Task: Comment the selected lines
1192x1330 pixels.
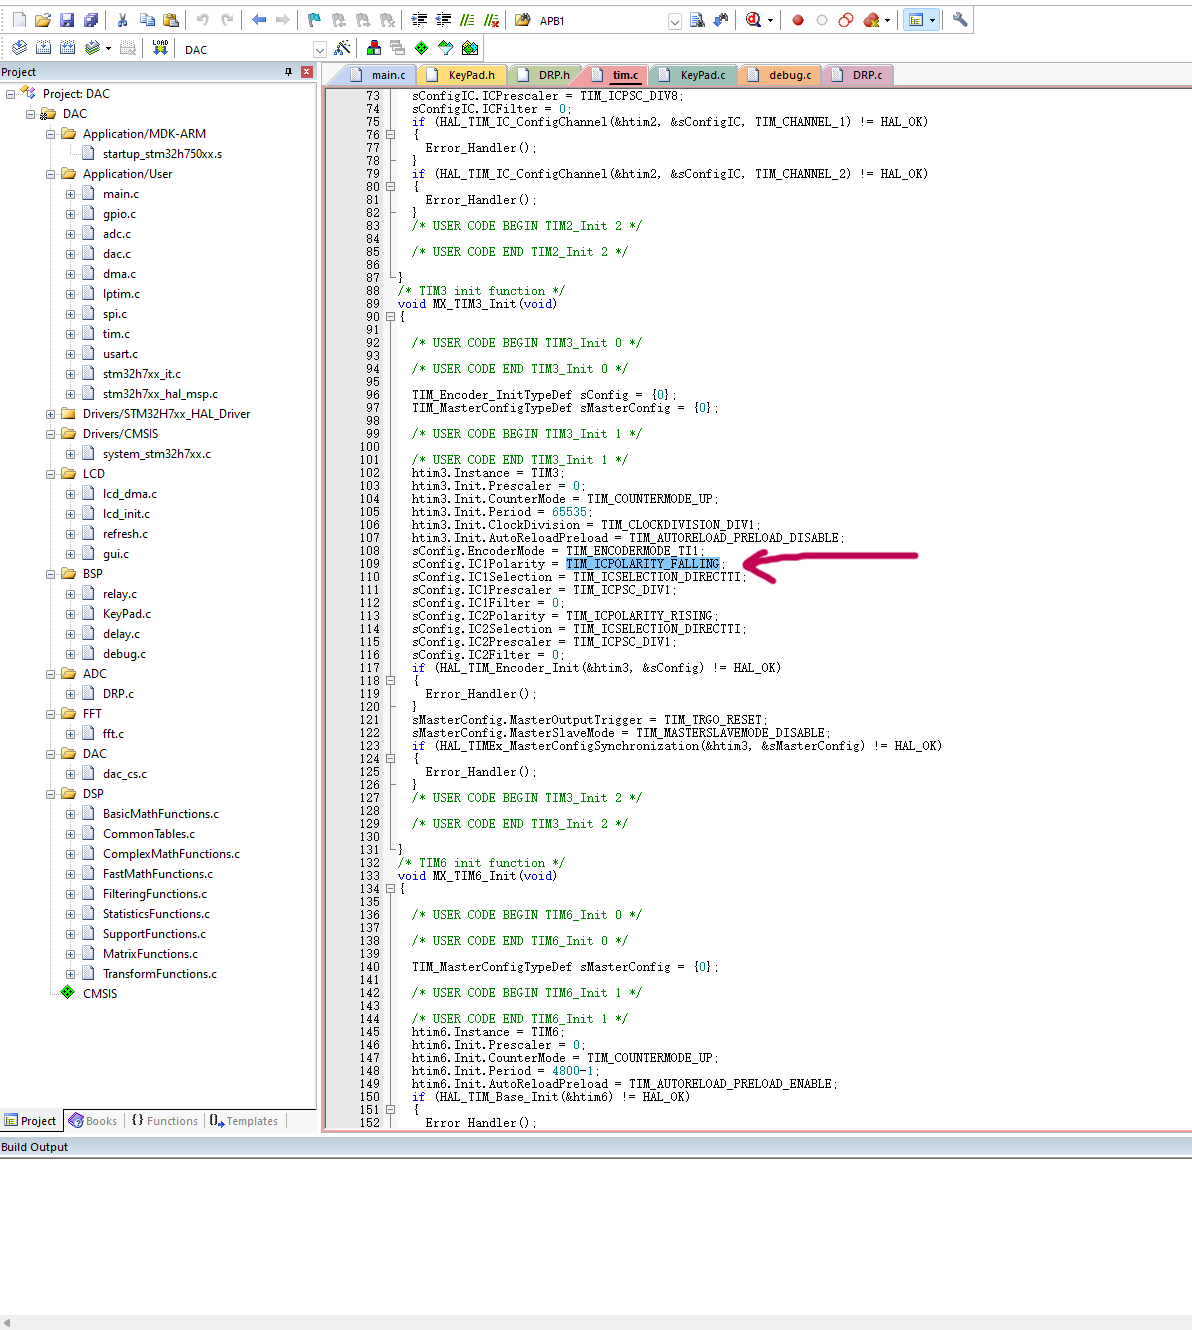Action: (467, 20)
